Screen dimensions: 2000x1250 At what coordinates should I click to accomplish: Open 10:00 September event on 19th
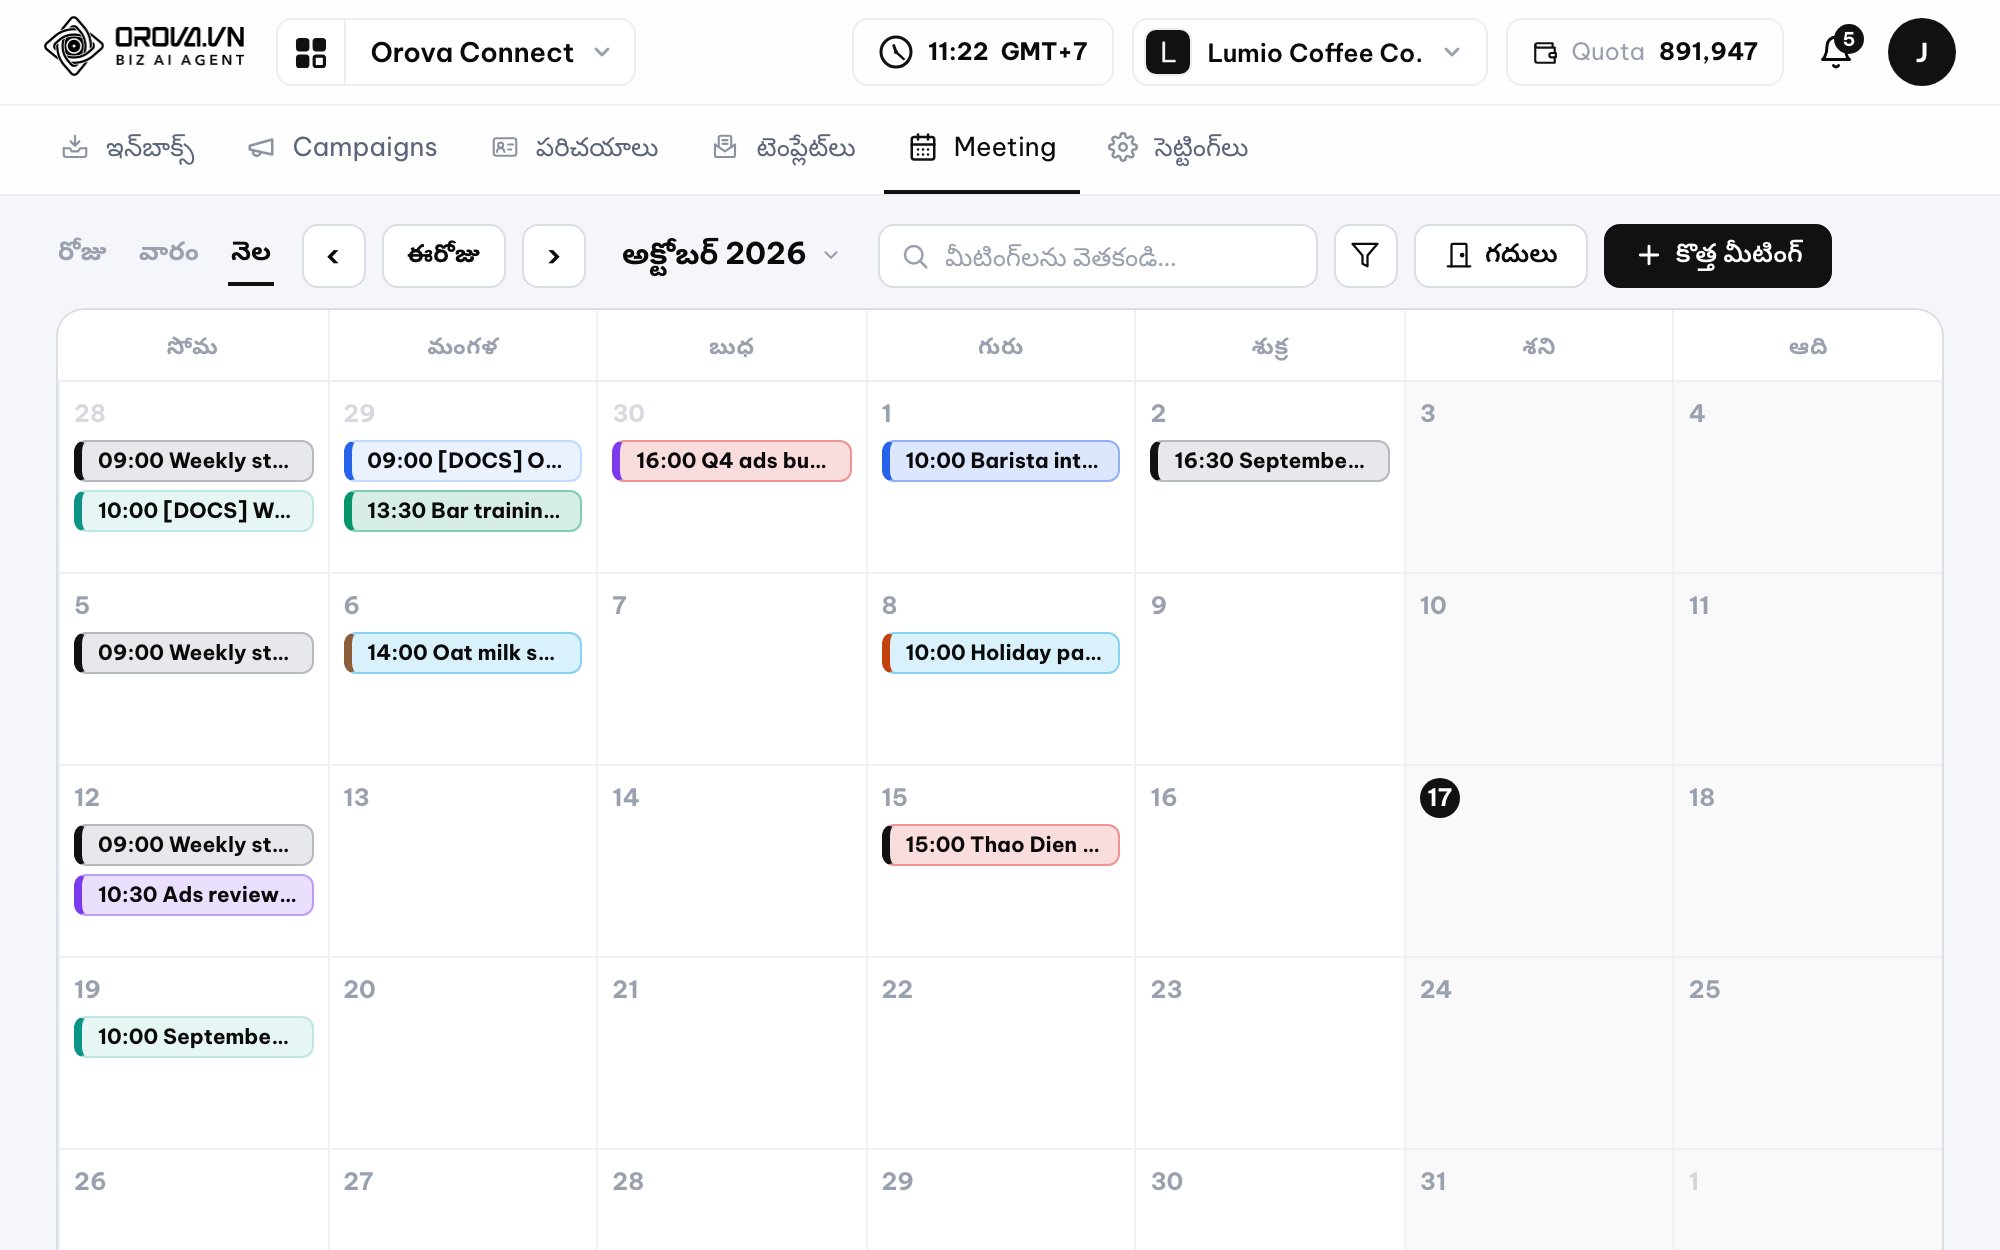point(194,1037)
